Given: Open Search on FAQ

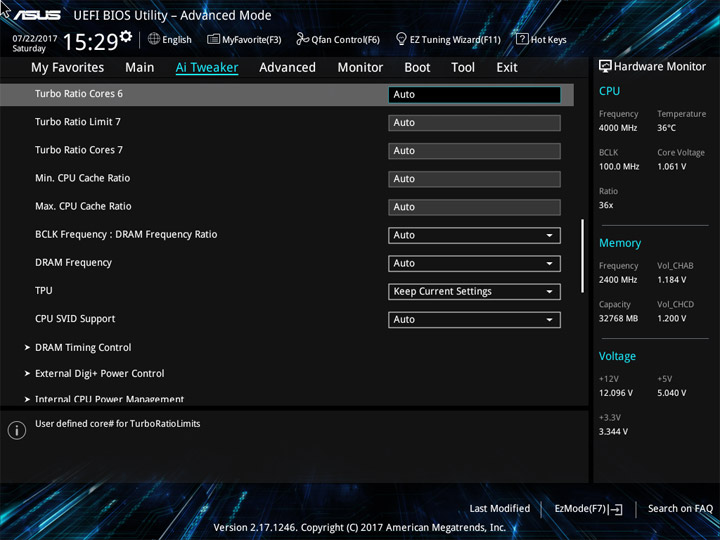Looking at the screenshot, I should pyautogui.click(x=680, y=509).
